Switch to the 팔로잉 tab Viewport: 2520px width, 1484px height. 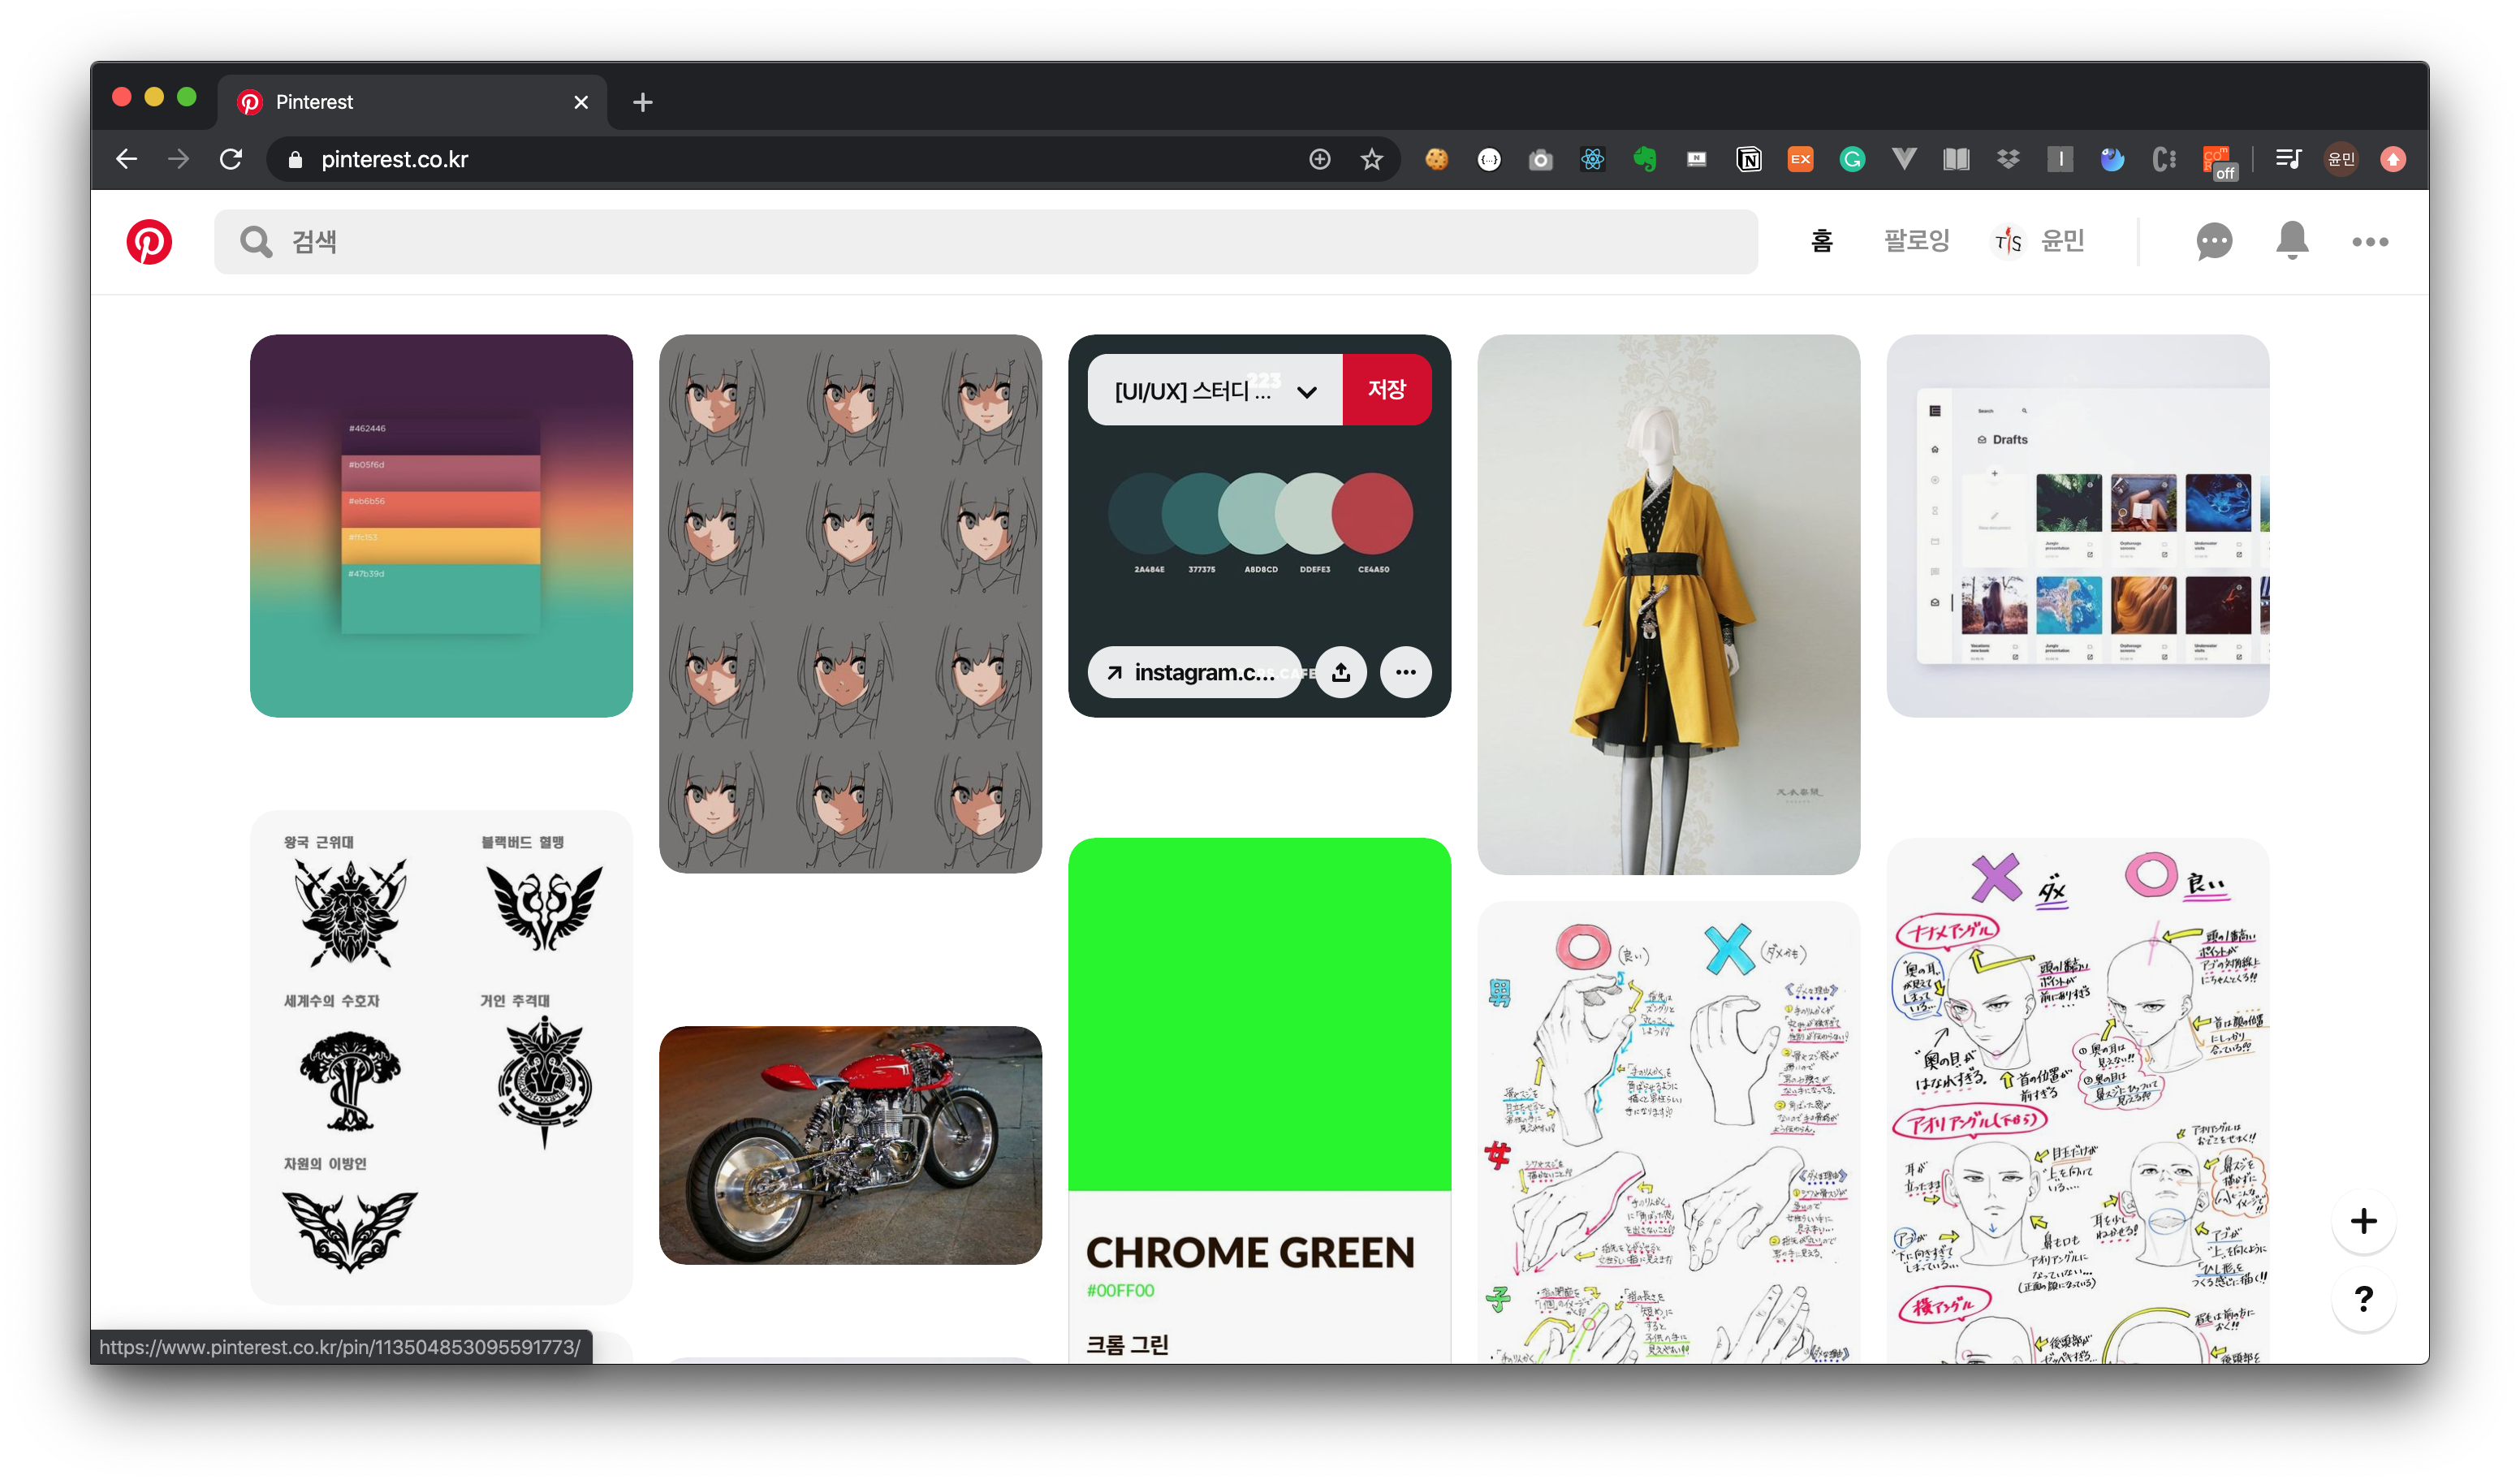point(1916,241)
